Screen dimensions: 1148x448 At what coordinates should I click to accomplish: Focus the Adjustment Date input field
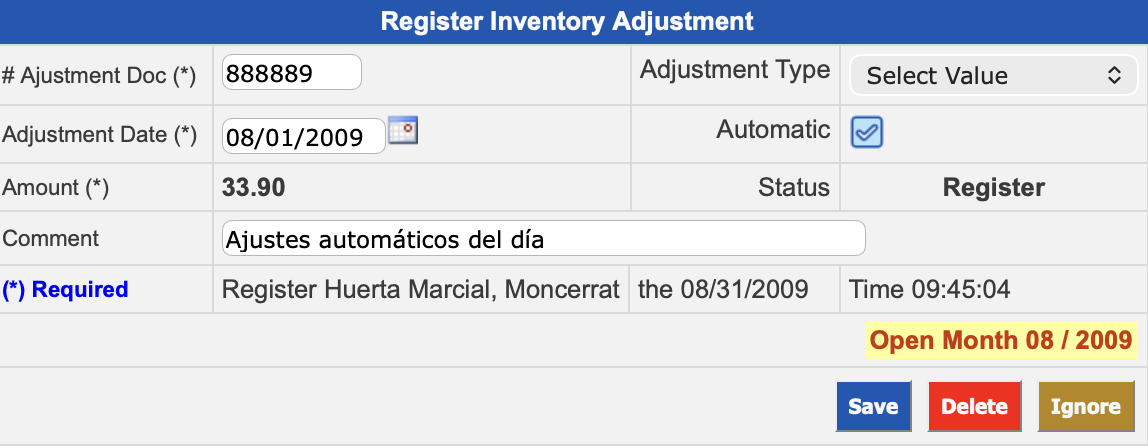coord(303,137)
